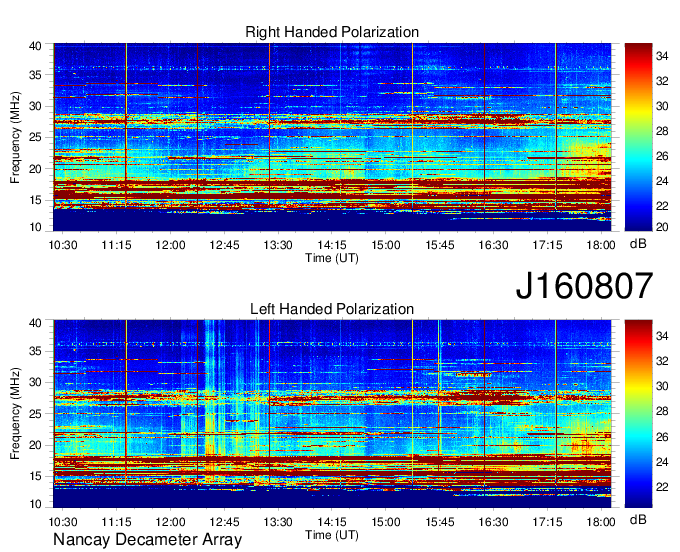The height and width of the screenshot is (552, 680).
Task: Click the 11:15 time tick under upper plot
Action: pyautogui.click(x=117, y=245)
